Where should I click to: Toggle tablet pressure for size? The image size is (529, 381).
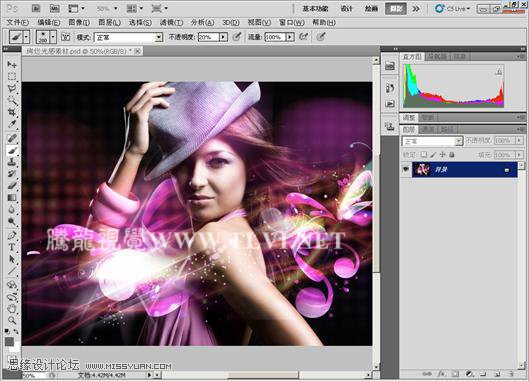click(321, 36)
